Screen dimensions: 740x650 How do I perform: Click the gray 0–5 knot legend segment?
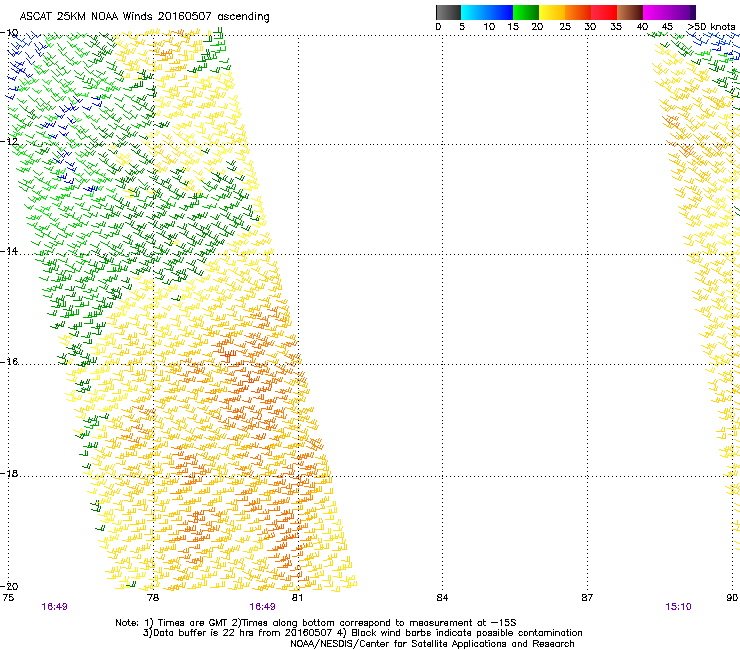tap(448, 12)
